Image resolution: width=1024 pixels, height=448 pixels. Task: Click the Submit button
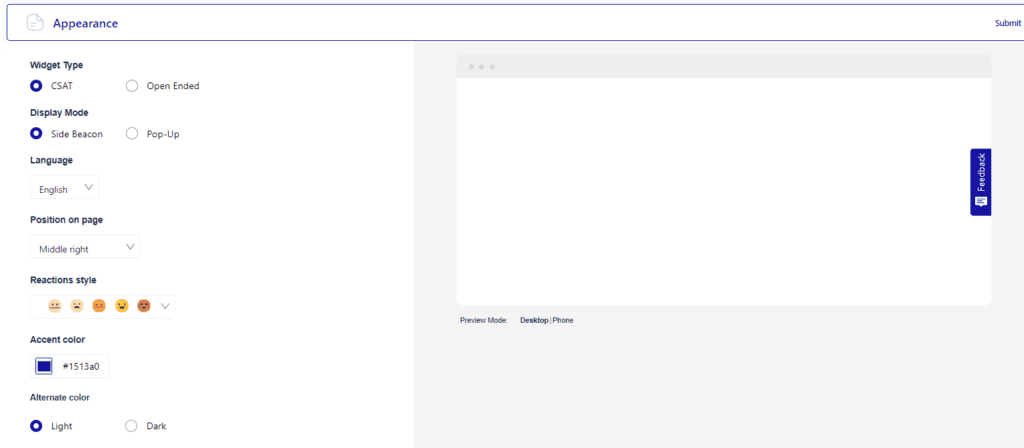[1007, 23]
